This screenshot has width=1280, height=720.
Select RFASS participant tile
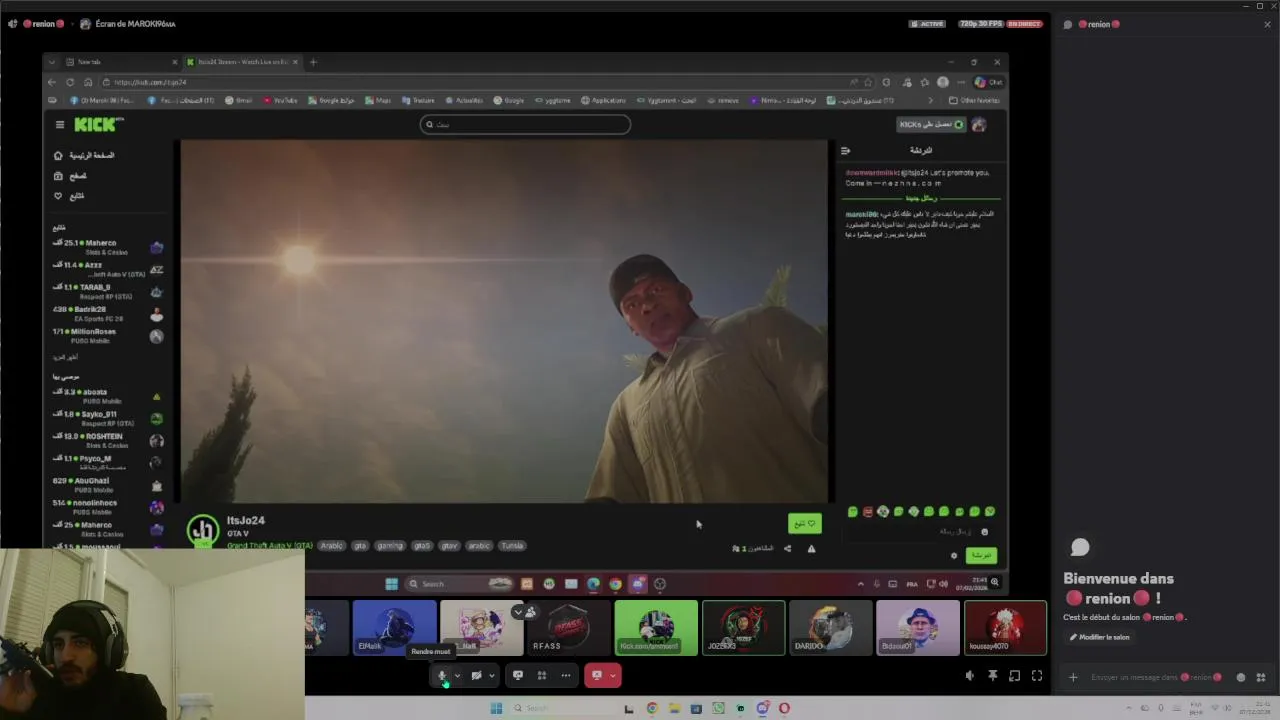click(568, 627)
